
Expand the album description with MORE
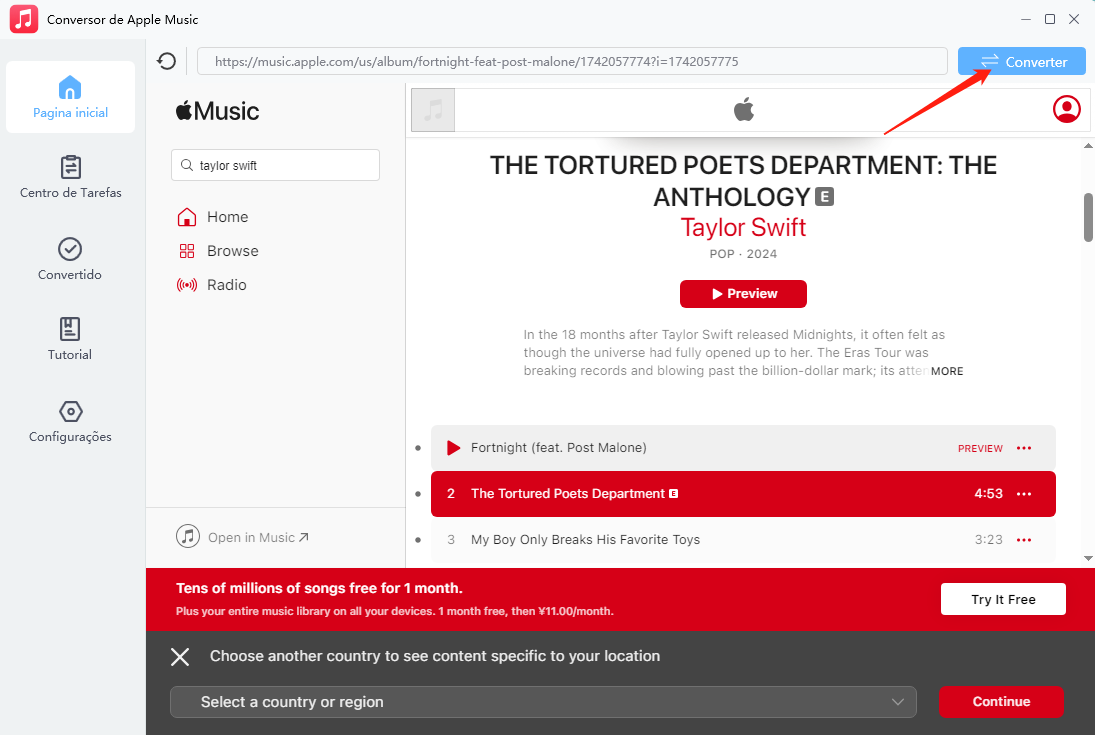pos(948,371)
